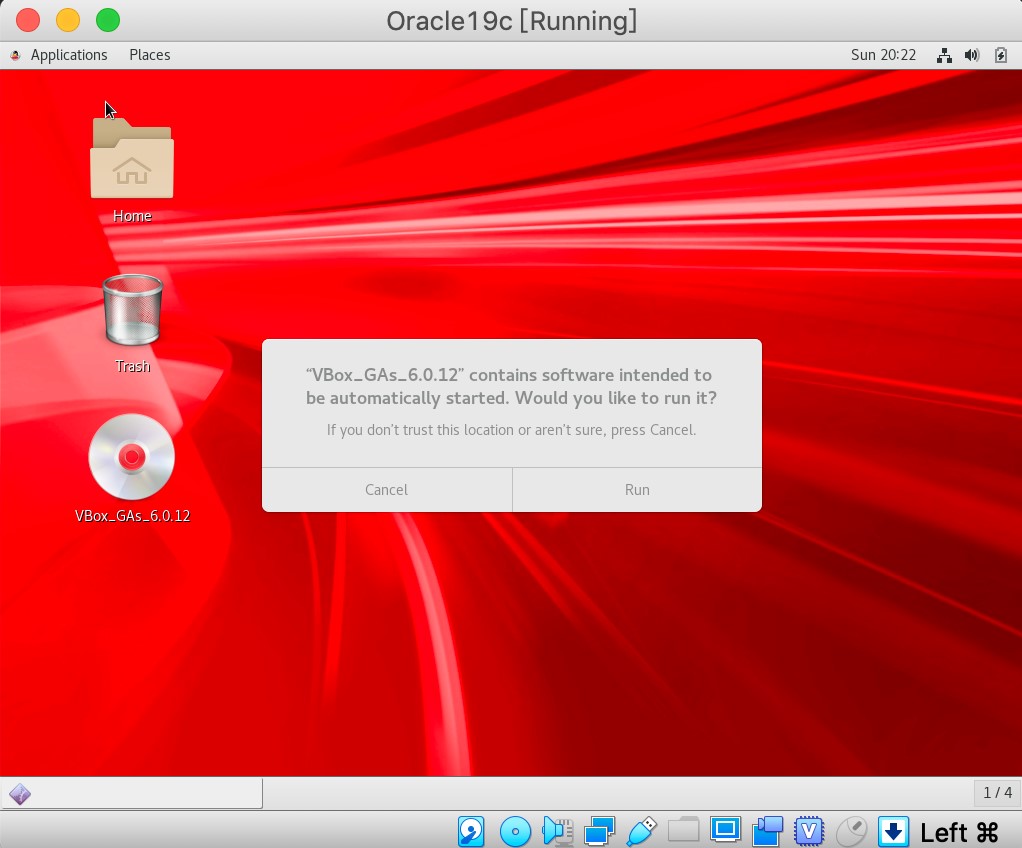
Task: Click the CPU virtualization V chip icon
Action: coord(810,832)
